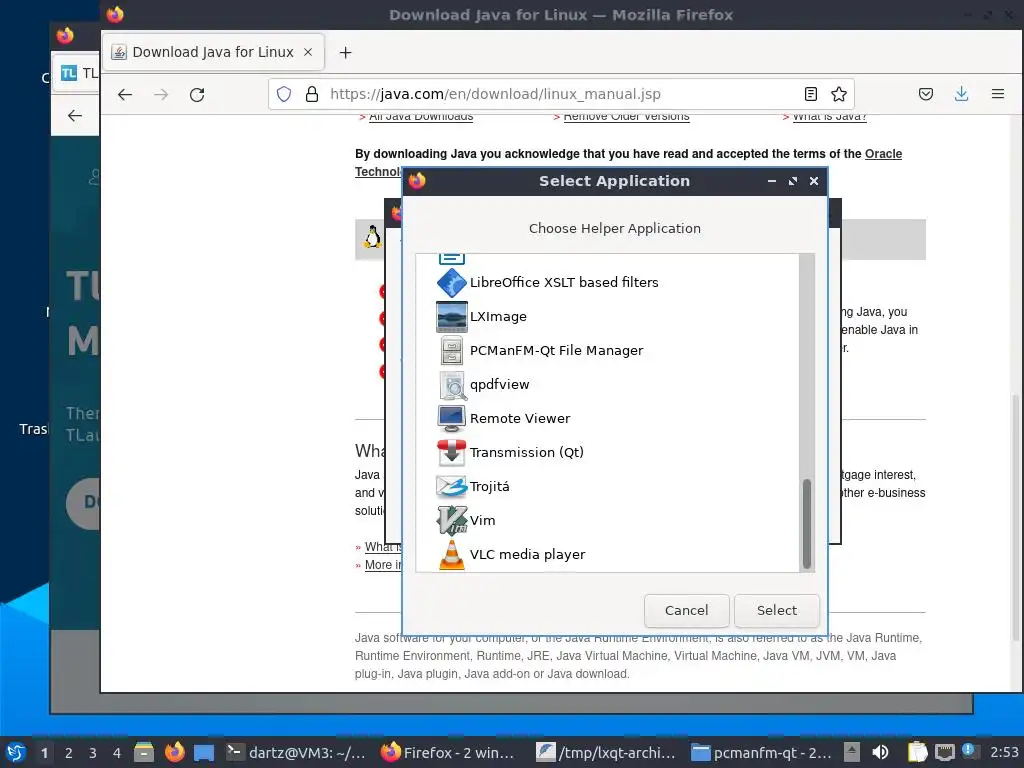Viewport: 1024px width, 768px height.
Task: Switch to the Download Java for Linux tab
Action: click(x=213, y=52)
